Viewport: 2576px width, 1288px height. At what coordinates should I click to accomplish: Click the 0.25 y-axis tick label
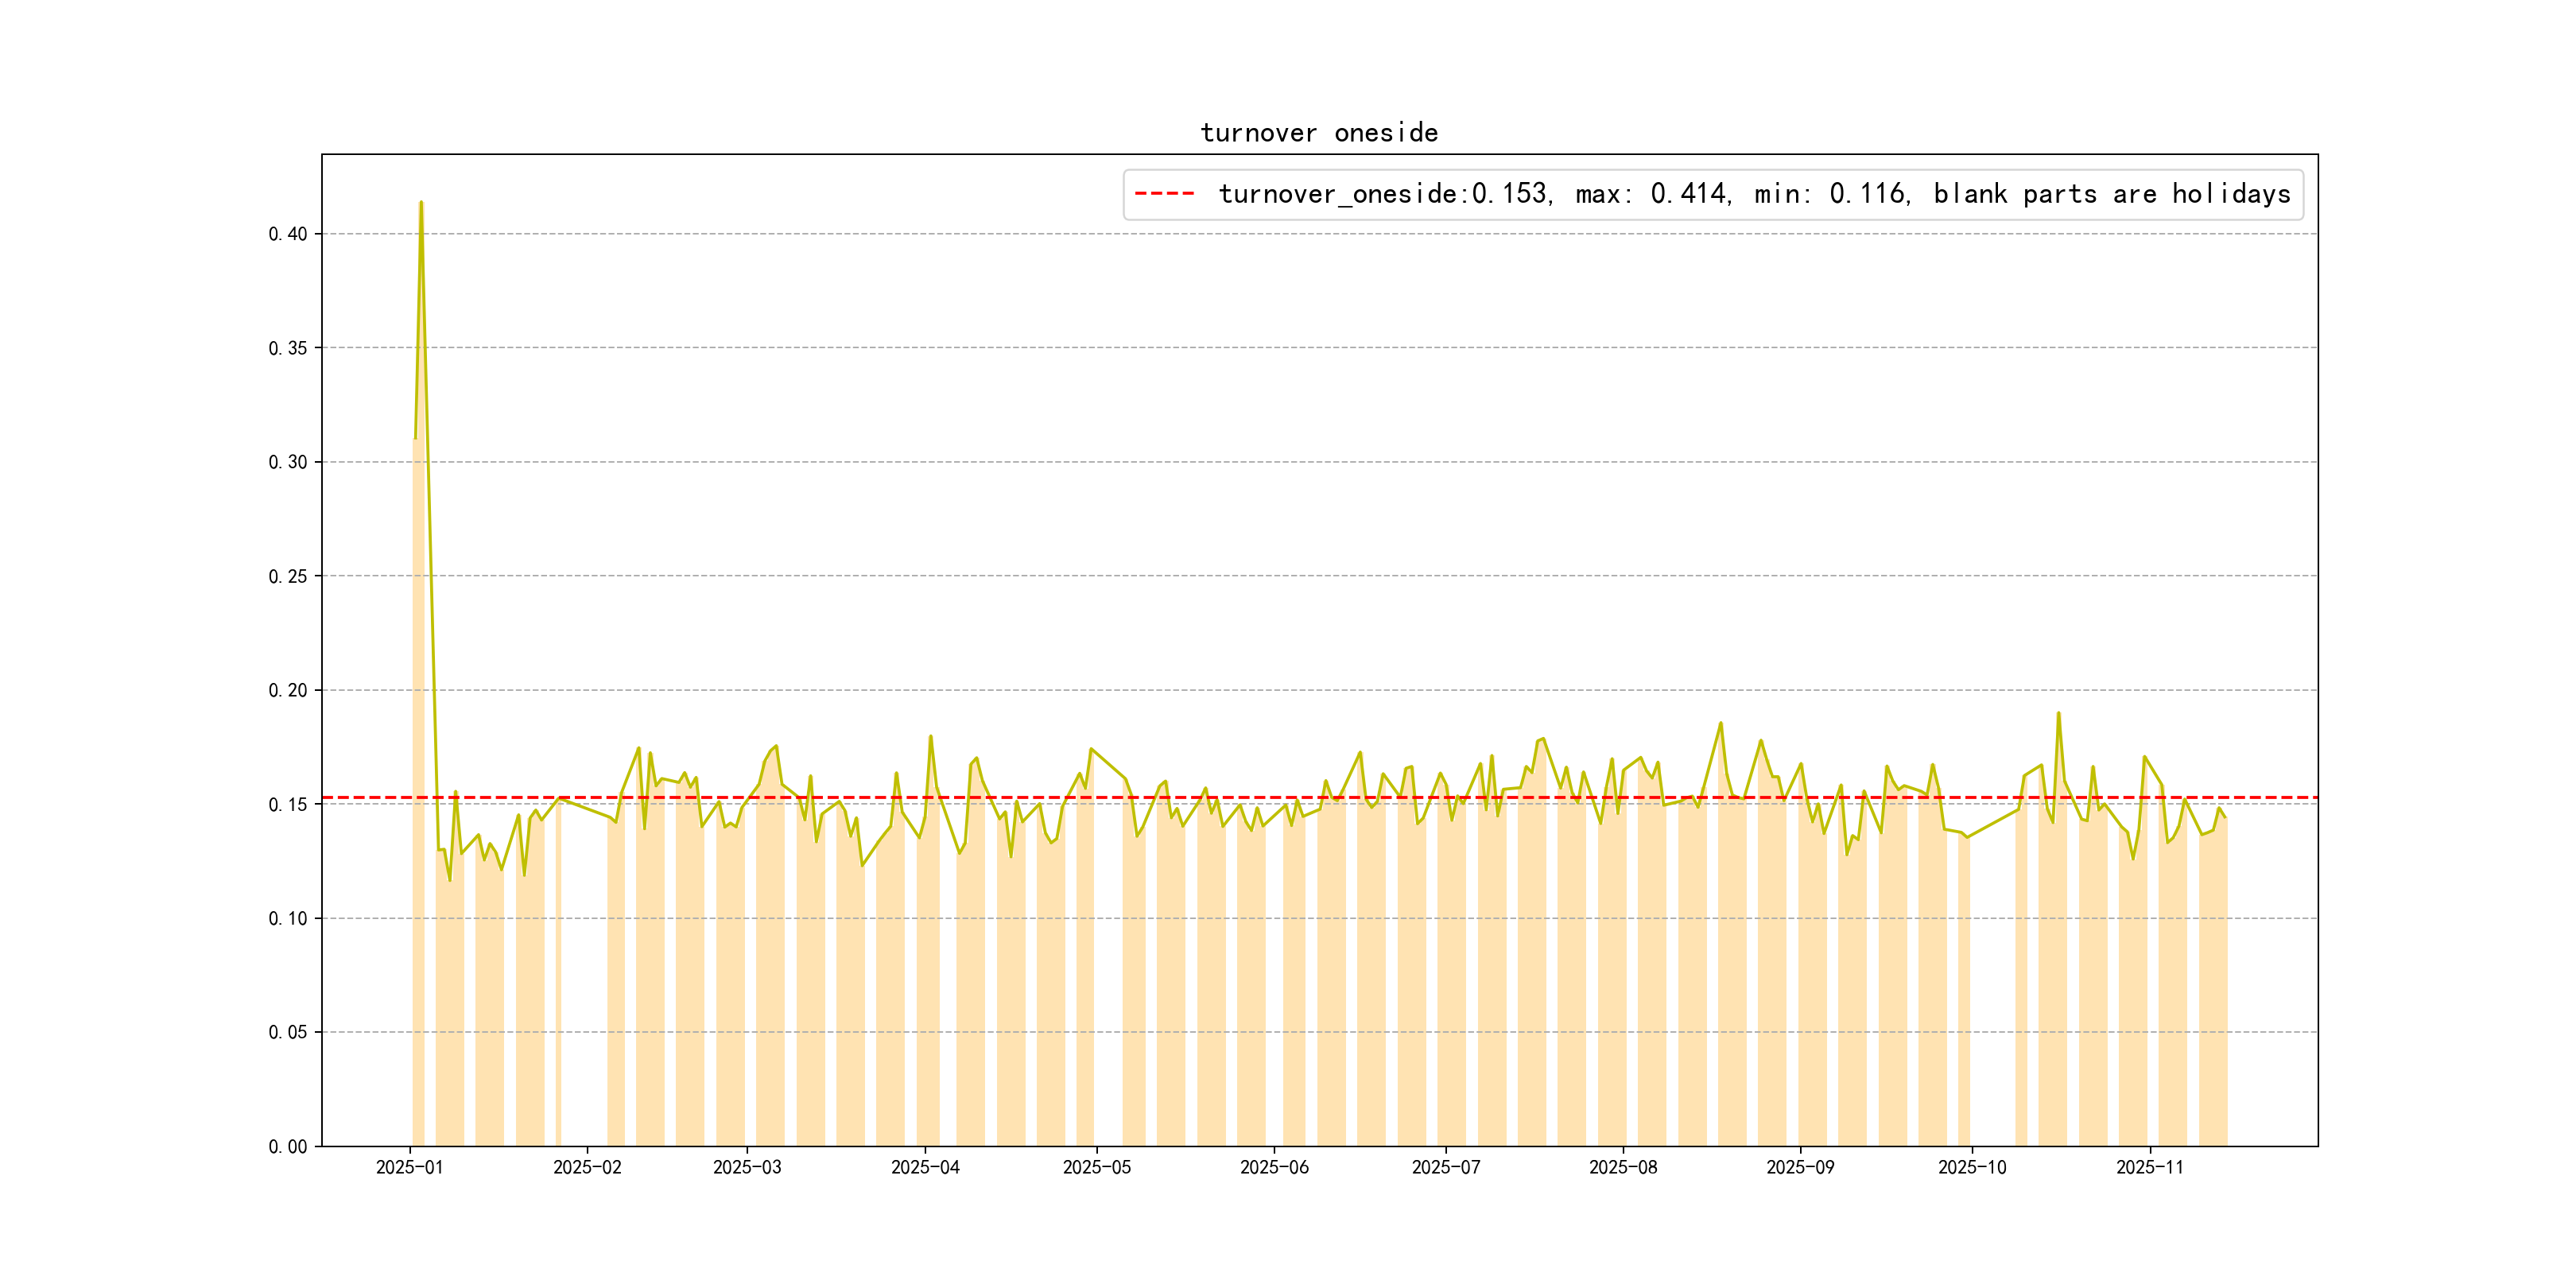coord(288,576)
